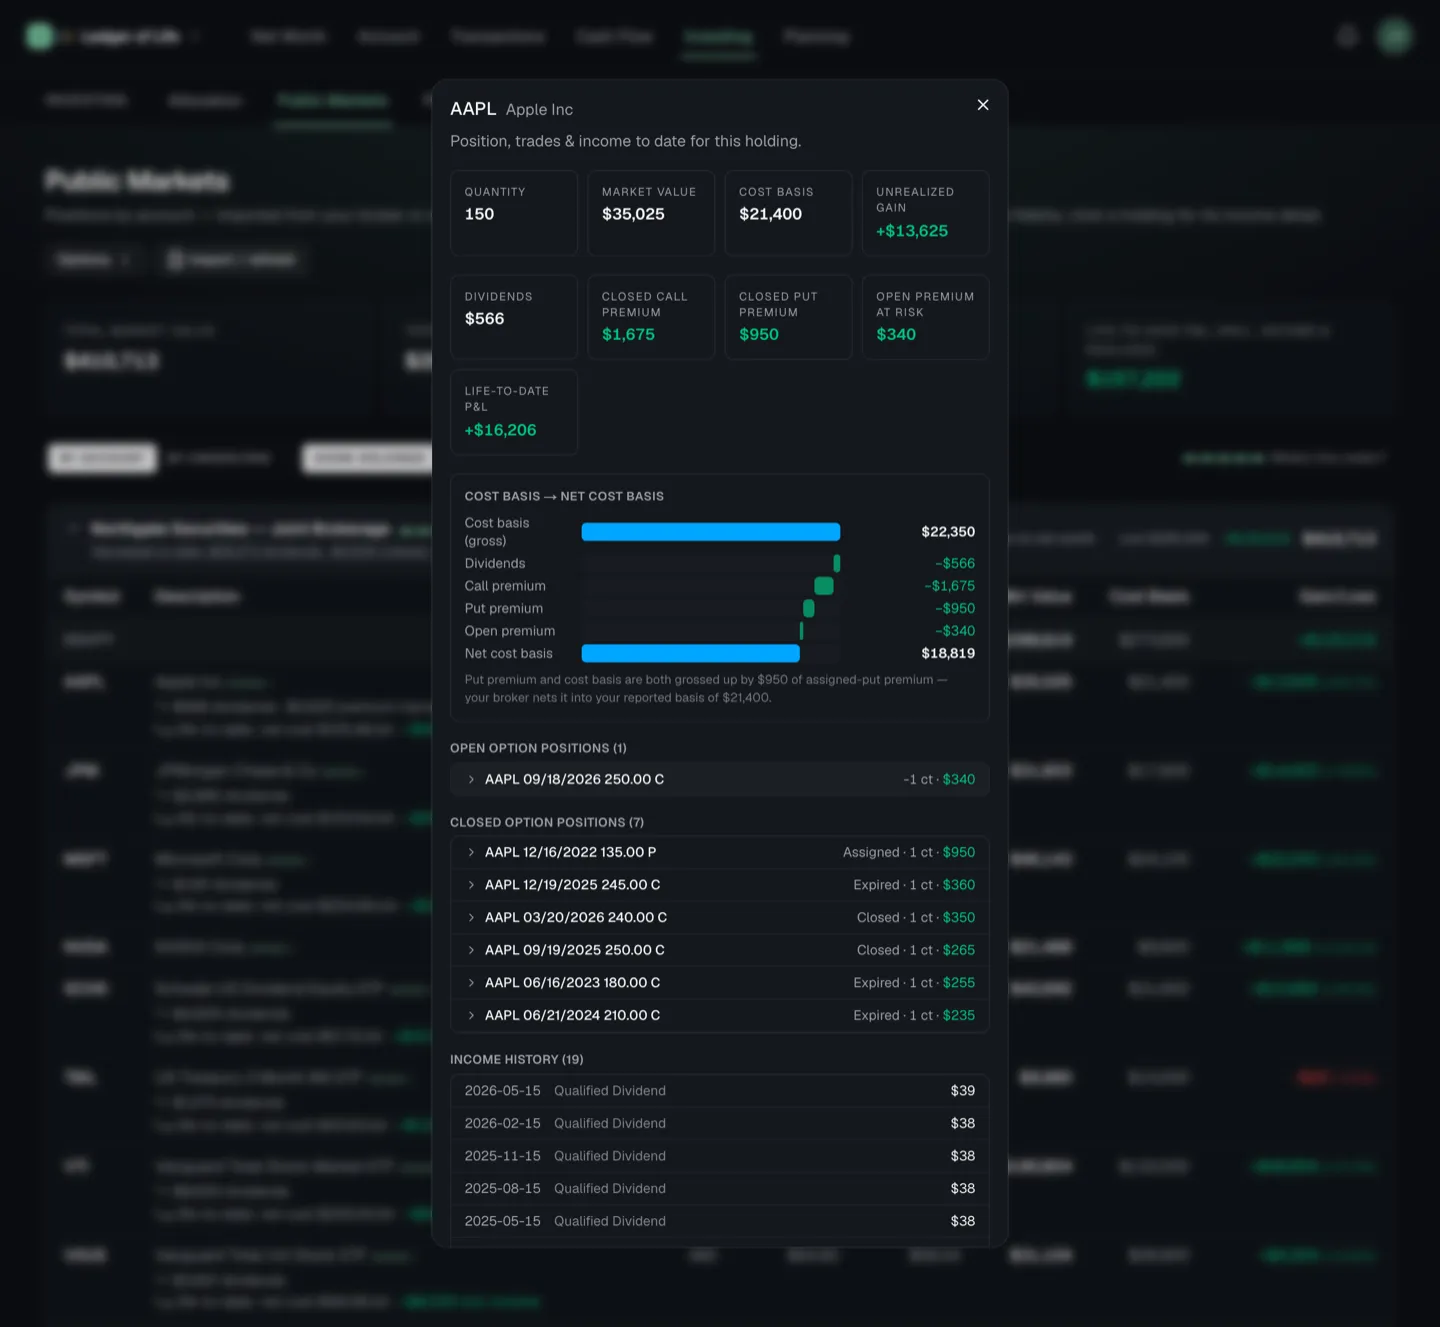
Task: Expand the AAPL 12/16/2022 135.00 P assigned position
Action: (720, 852)
